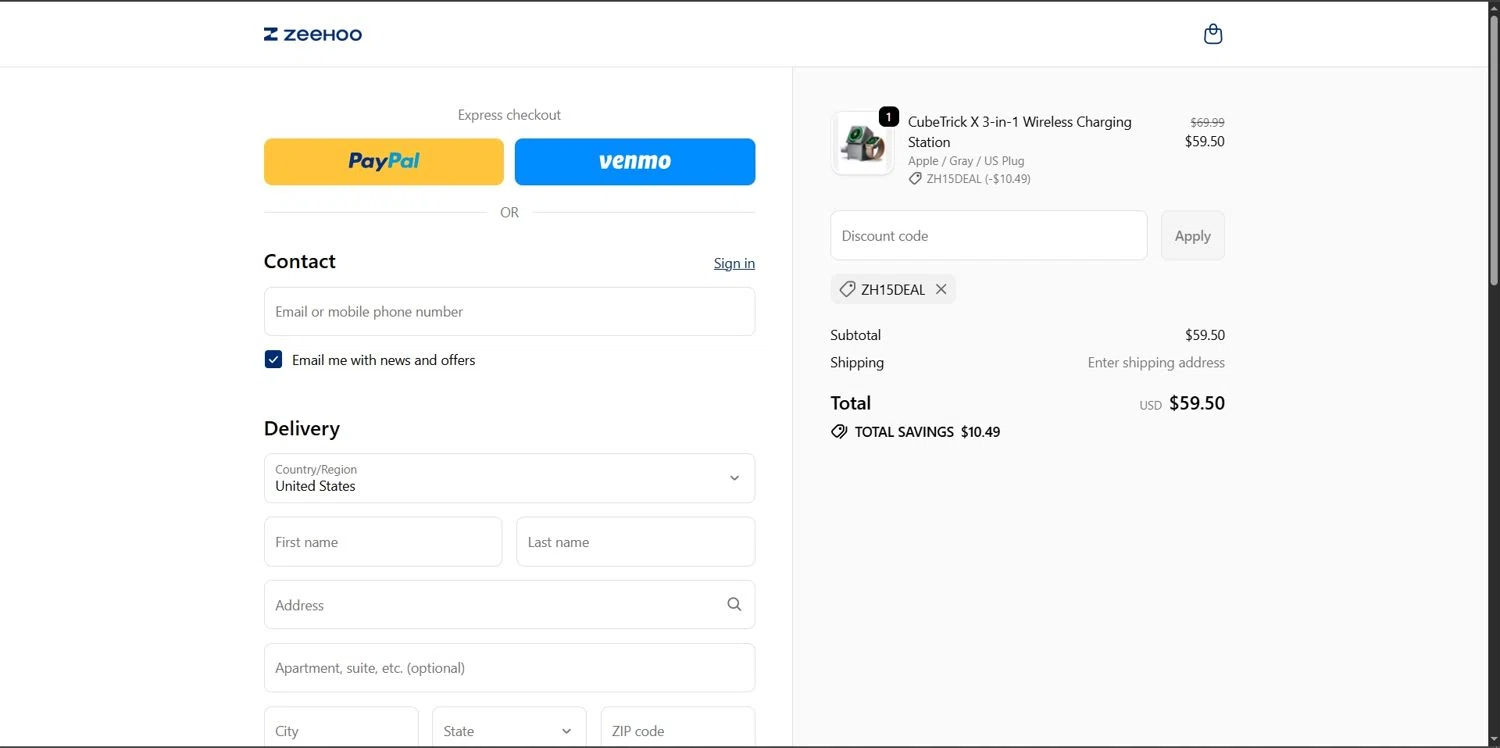Click the TOTAL SAVINGS $10.49 text
This screenshot has height=748, width=1500.
pyautogui.click(x=927, y=432)
